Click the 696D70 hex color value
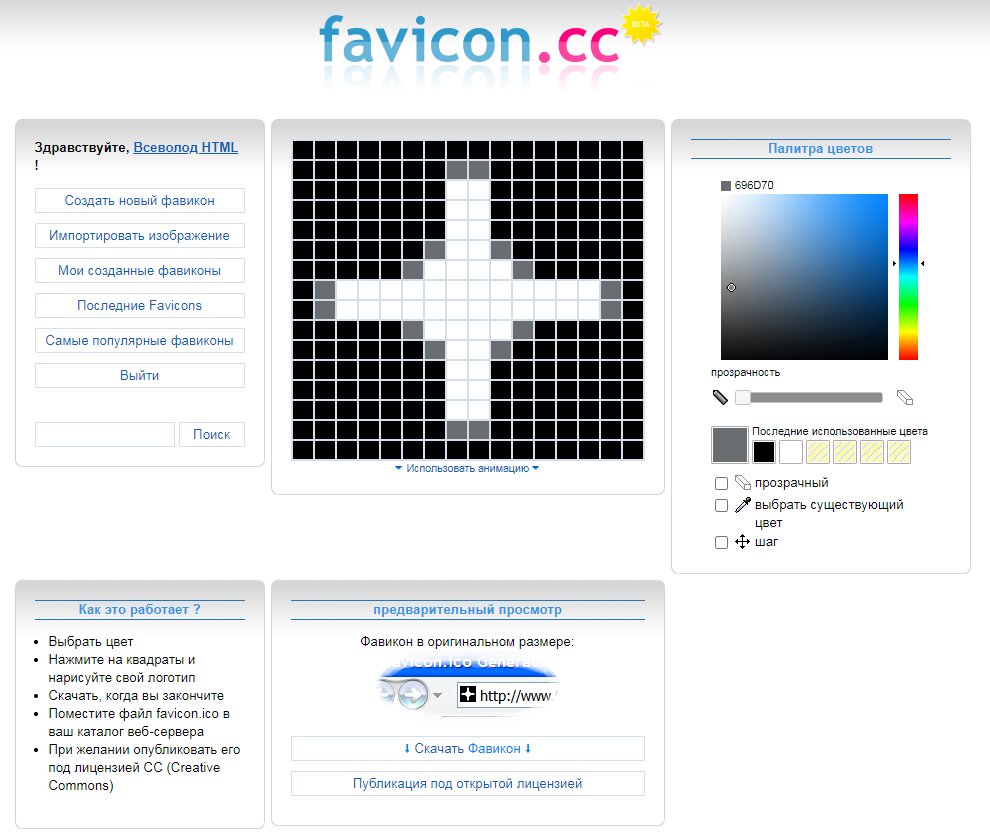The height and width of the screenshot is (834, 990). pos(754,185)
